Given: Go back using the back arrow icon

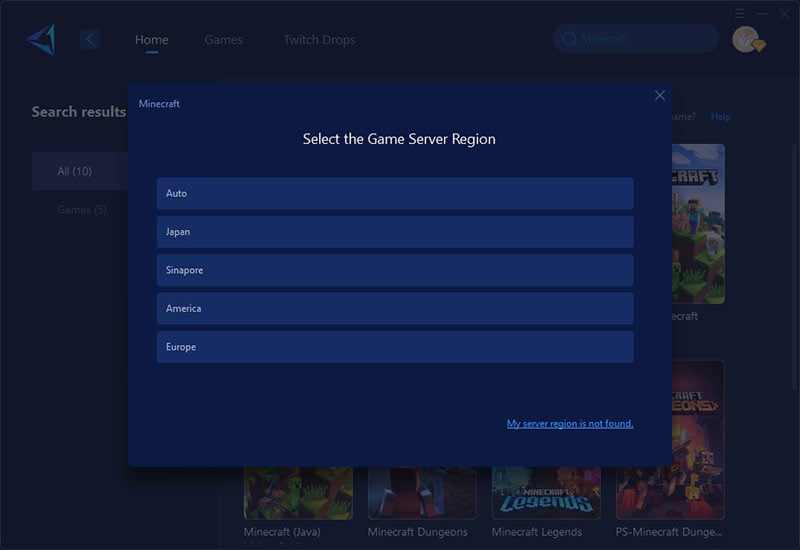Looking at the screenshot, I should coord(90,40).
